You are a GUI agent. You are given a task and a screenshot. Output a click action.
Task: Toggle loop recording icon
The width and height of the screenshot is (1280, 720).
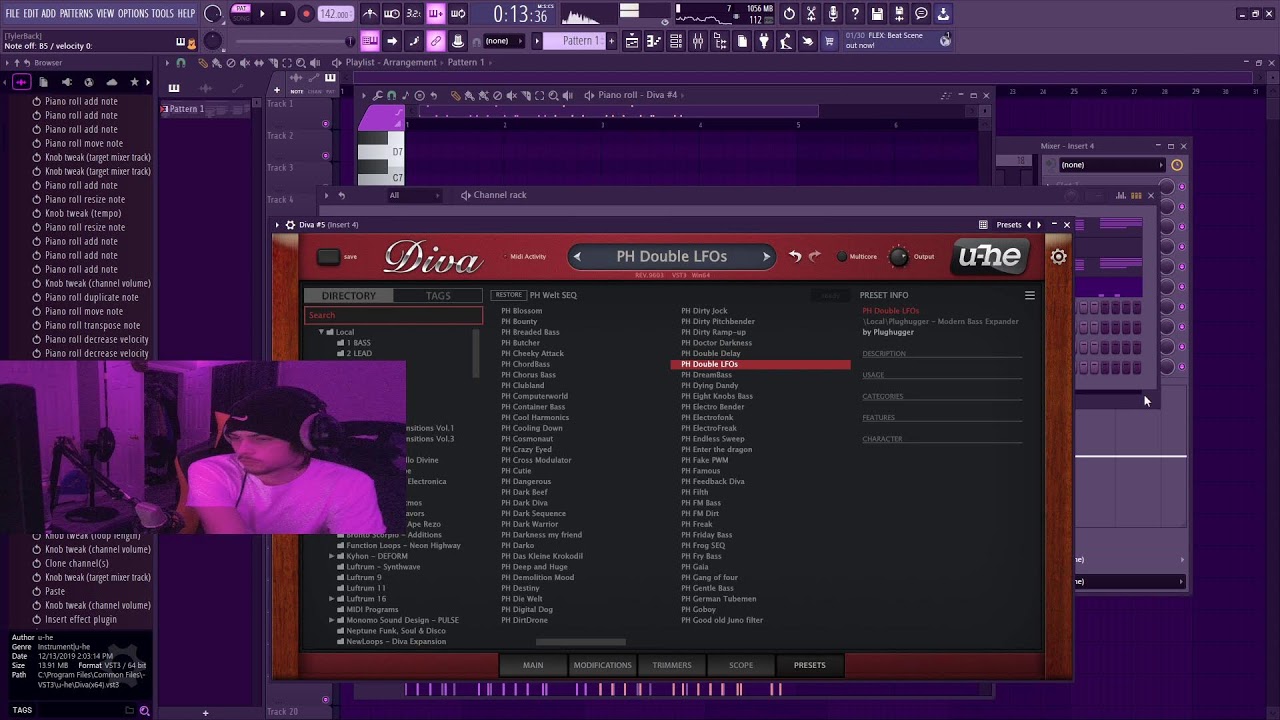click(x=458, y=14)
